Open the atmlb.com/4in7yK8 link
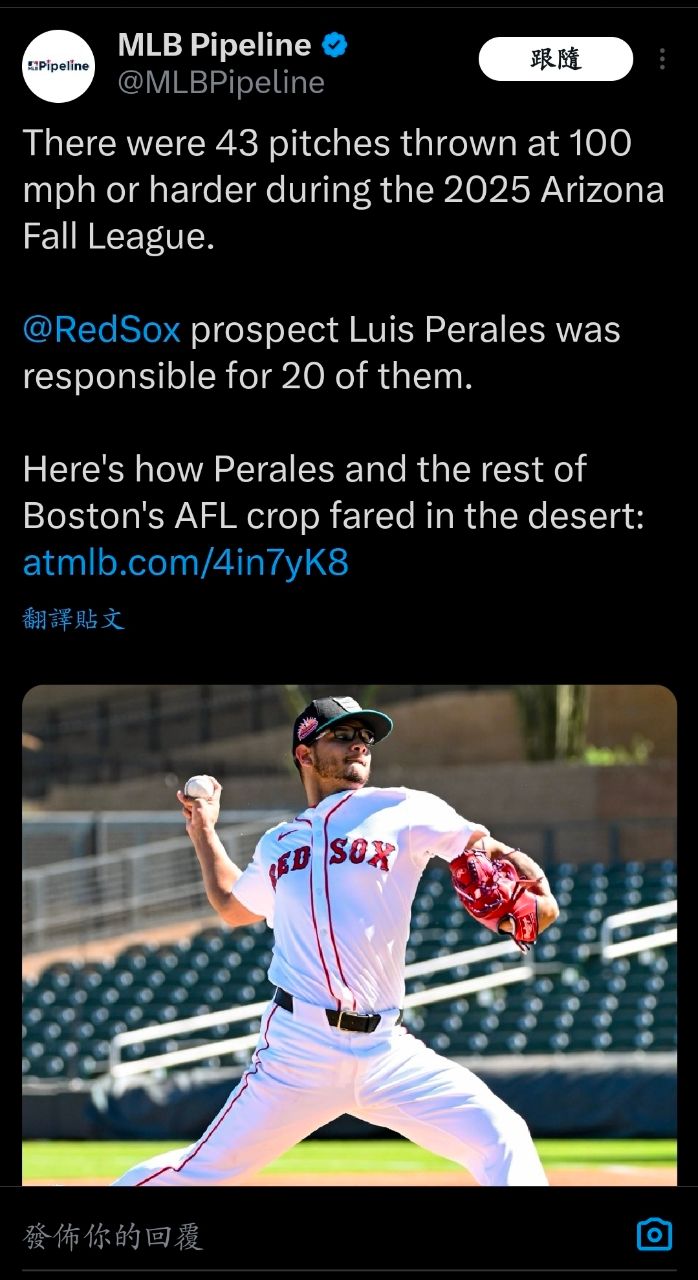This screenshot has height=1280, width=698. pos(185,563)
